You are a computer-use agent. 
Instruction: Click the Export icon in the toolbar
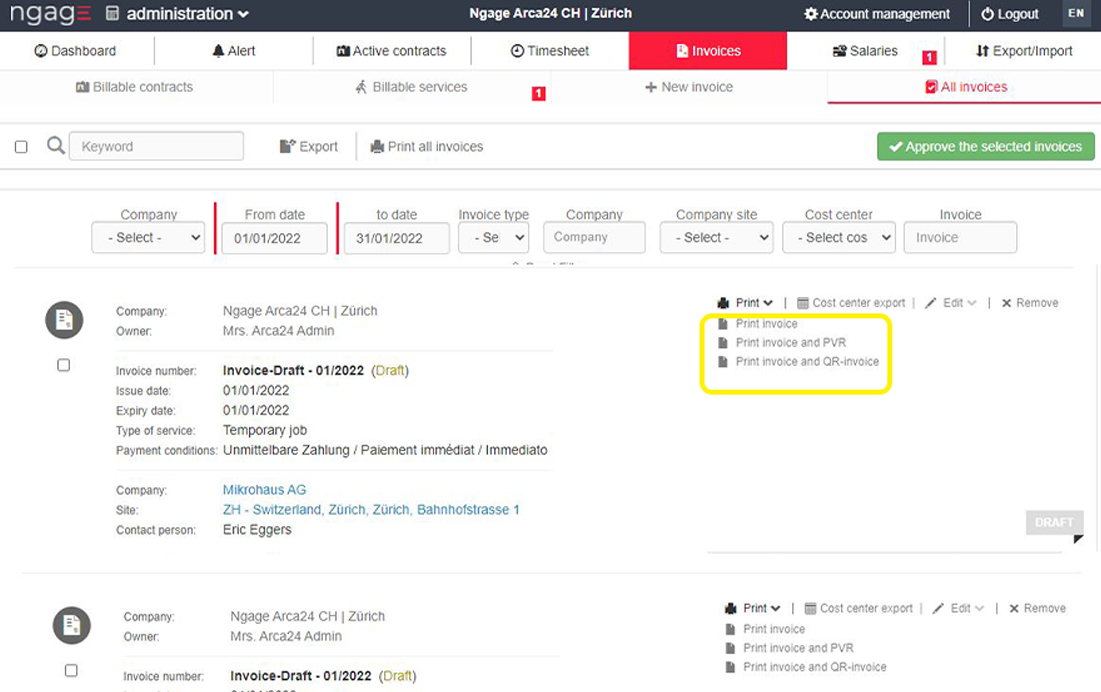pyautogui.click(x=288, y=147)
